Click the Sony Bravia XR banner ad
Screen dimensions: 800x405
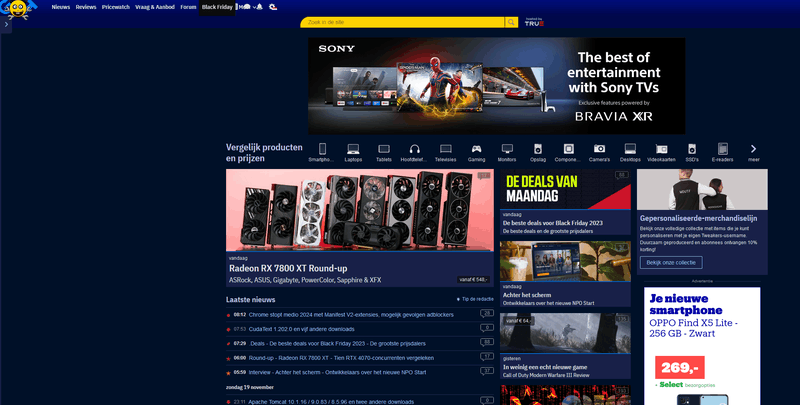pos(496,86)
